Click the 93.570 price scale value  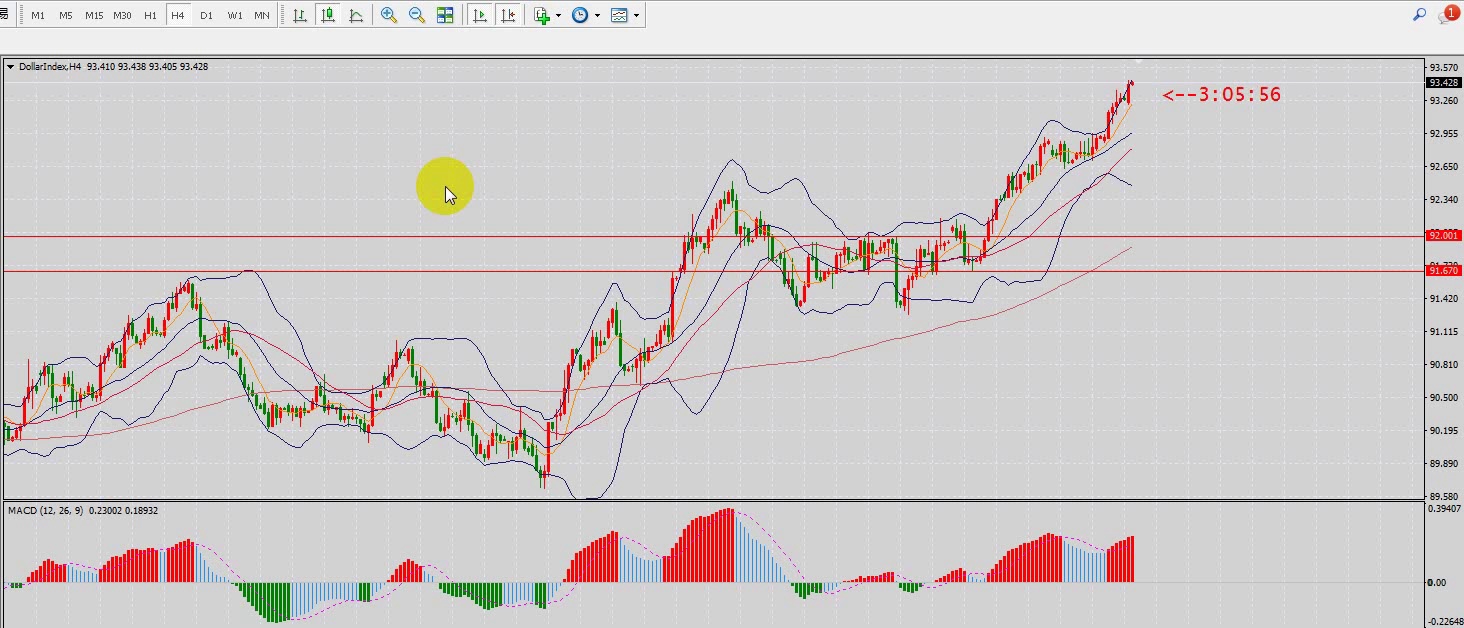[1444, 68]
